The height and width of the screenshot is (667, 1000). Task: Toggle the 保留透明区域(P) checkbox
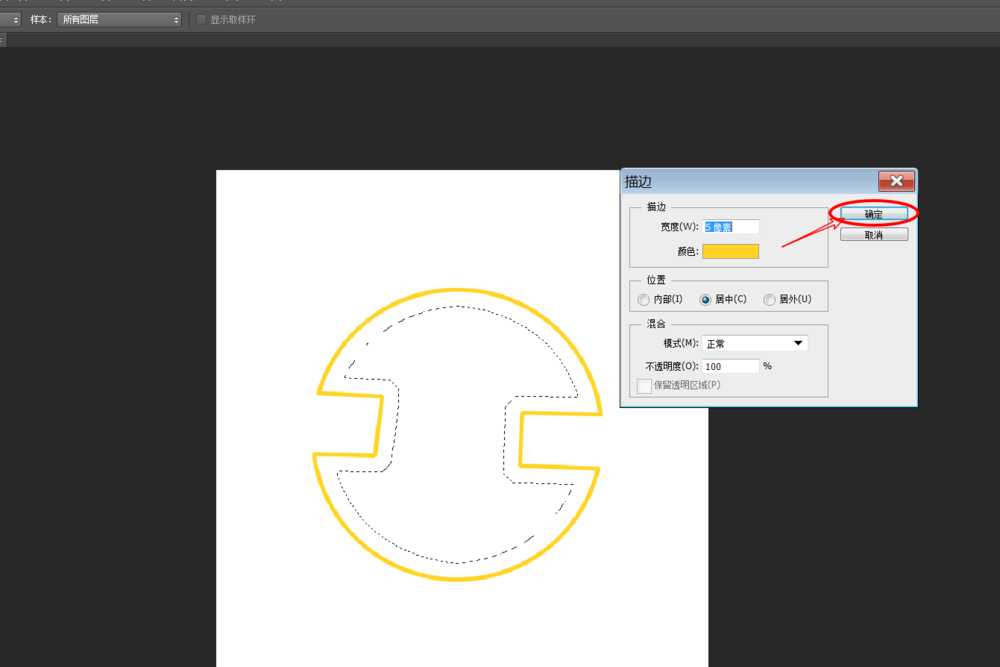[x=644, y=386]
